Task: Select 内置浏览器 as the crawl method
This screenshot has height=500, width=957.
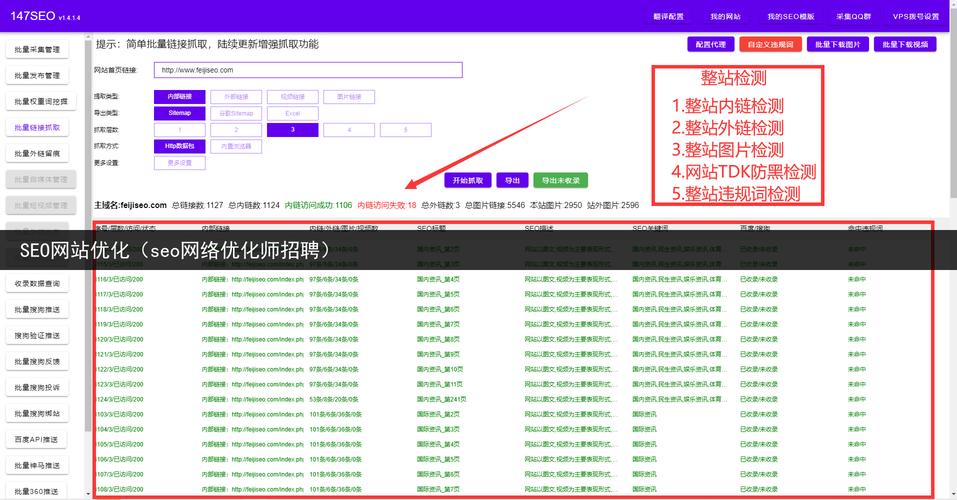Action: (x=236, y=146)
